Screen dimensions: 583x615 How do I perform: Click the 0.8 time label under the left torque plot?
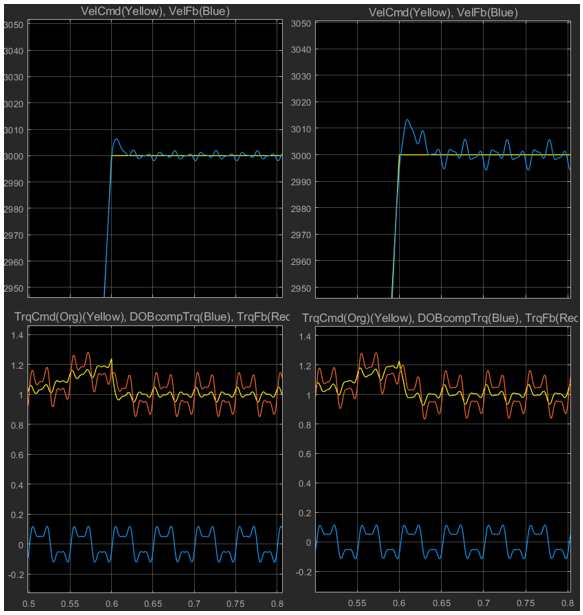277,604
